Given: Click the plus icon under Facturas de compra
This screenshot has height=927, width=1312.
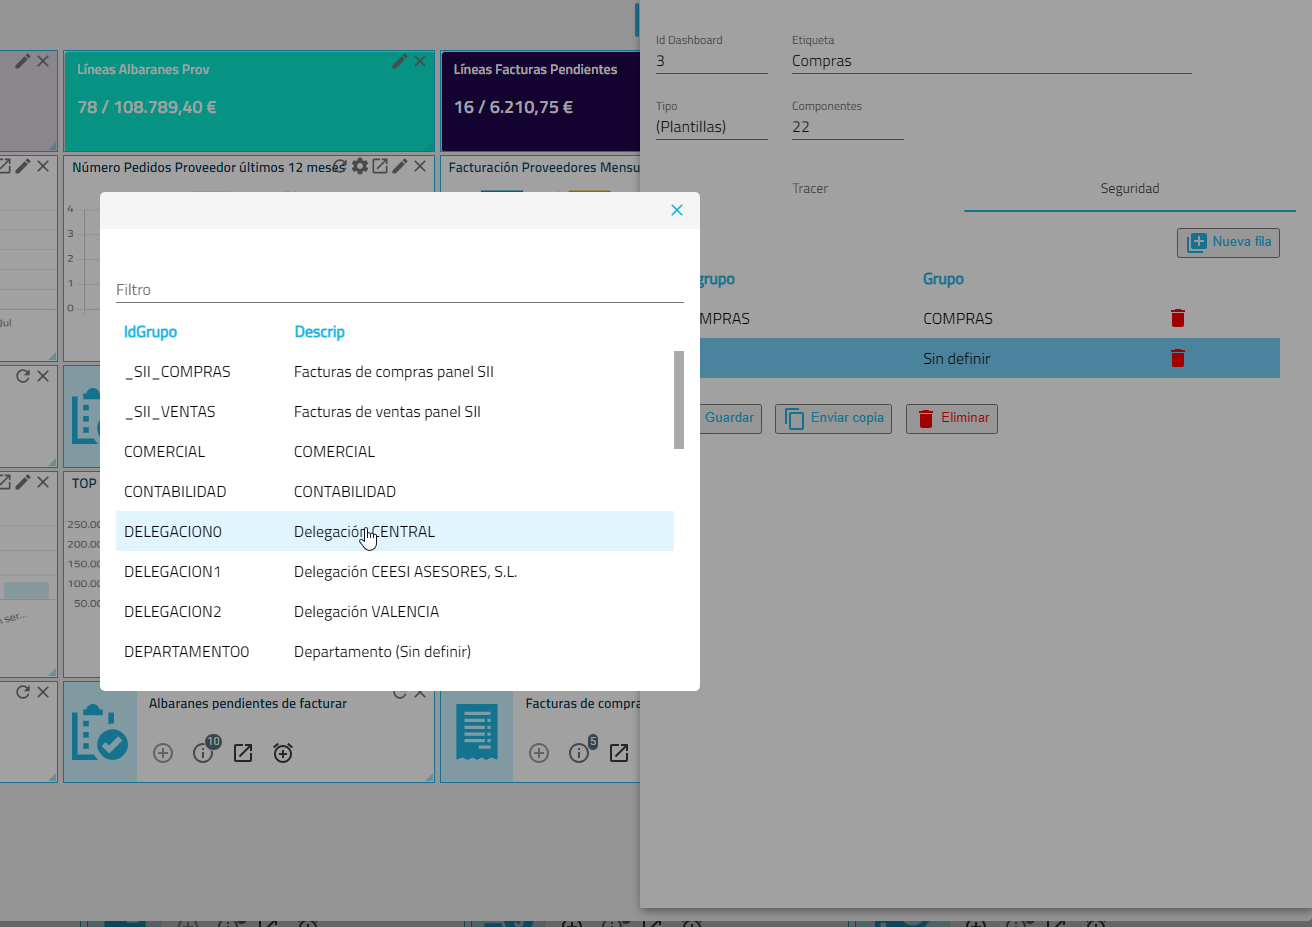Looking at the screenshot, I should 539,753.
